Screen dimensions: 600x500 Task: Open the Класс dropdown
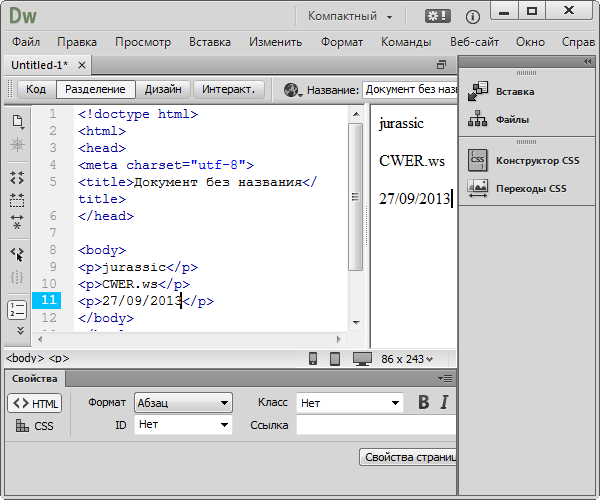click(x=350, y=402)
